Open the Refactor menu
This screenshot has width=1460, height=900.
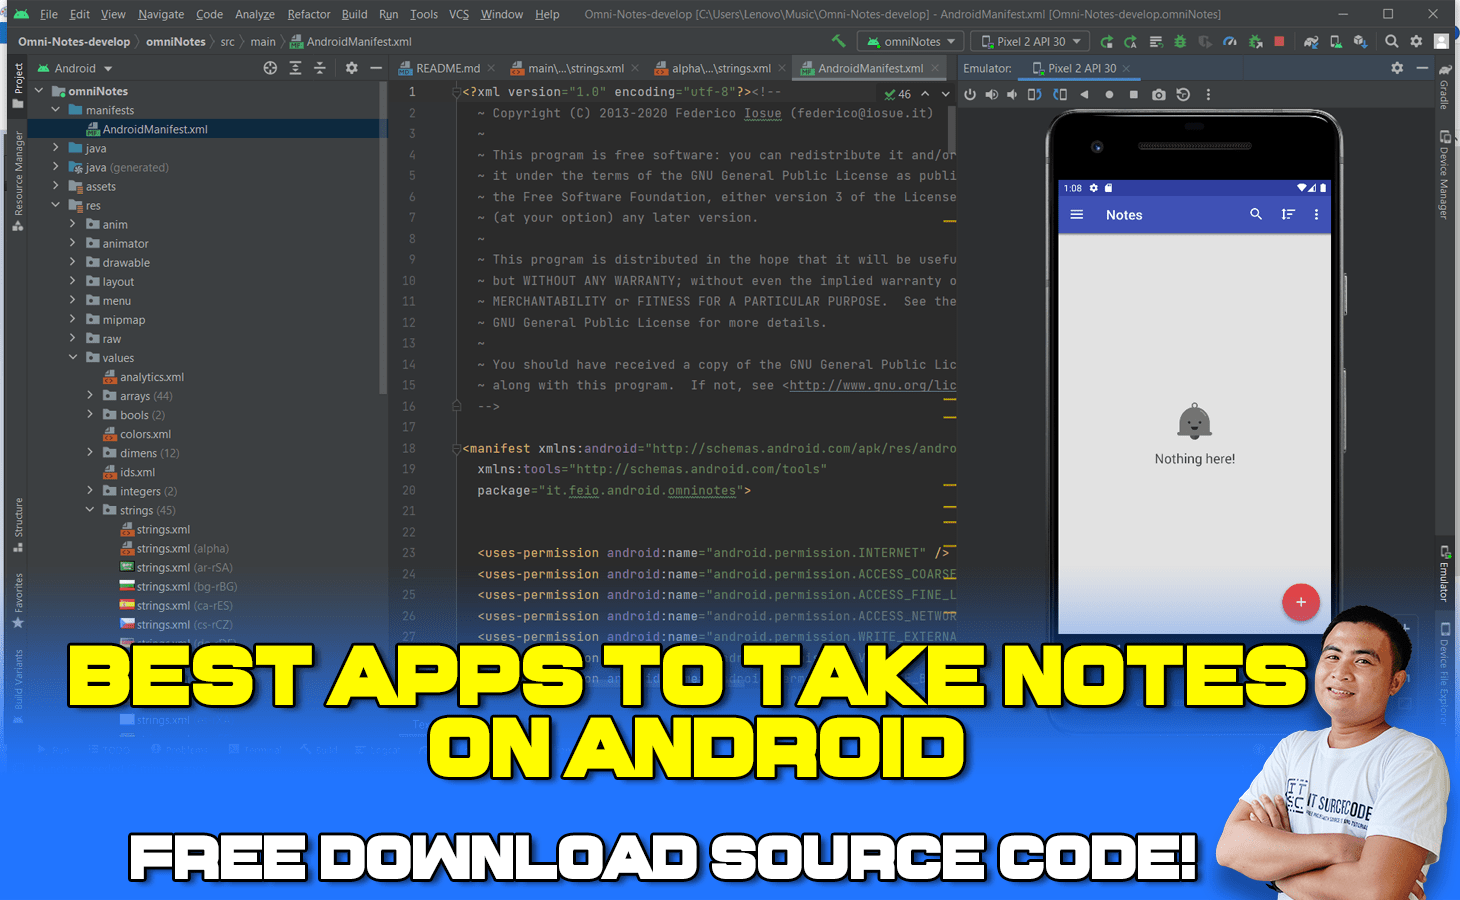[x=308, y=14]
